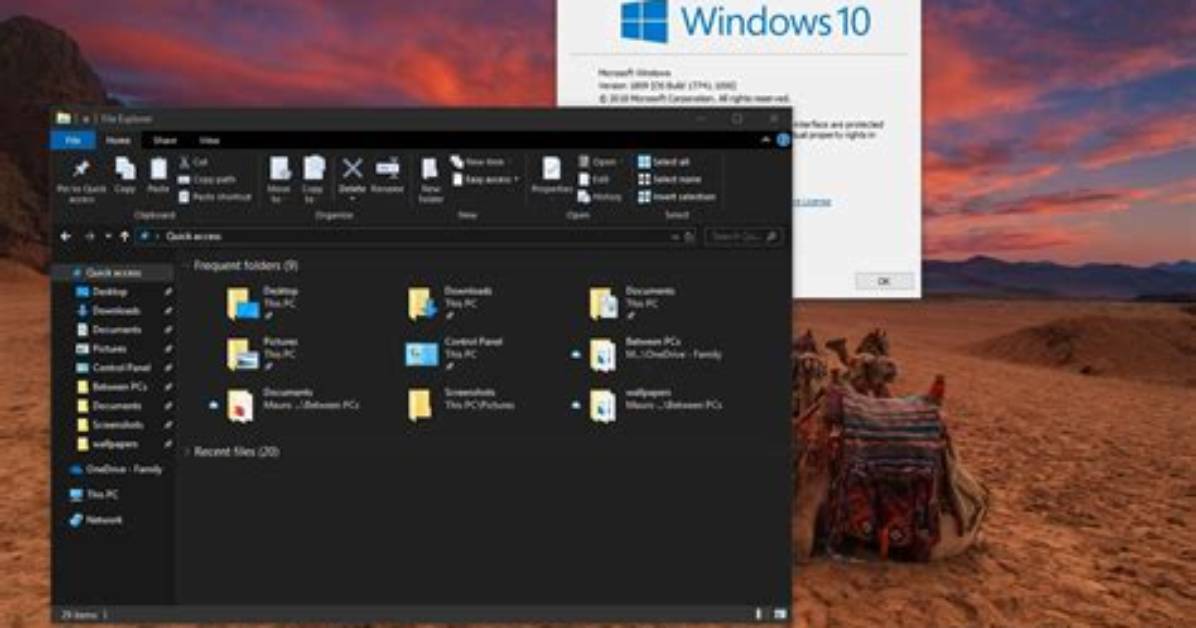Viewport: 1196px width, 628px height.
Task: Collapse the Frequent folders group
Action: click(187, 266)
